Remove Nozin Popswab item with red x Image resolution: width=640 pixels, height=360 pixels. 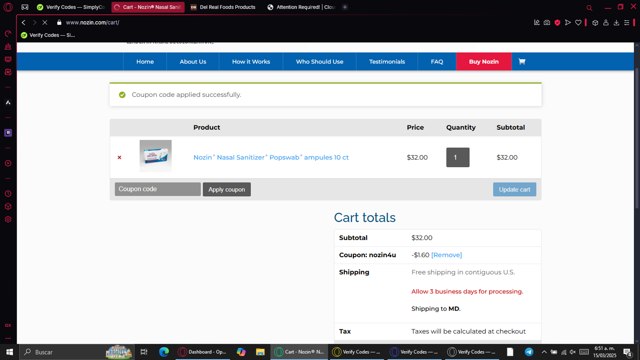point(119,157)
